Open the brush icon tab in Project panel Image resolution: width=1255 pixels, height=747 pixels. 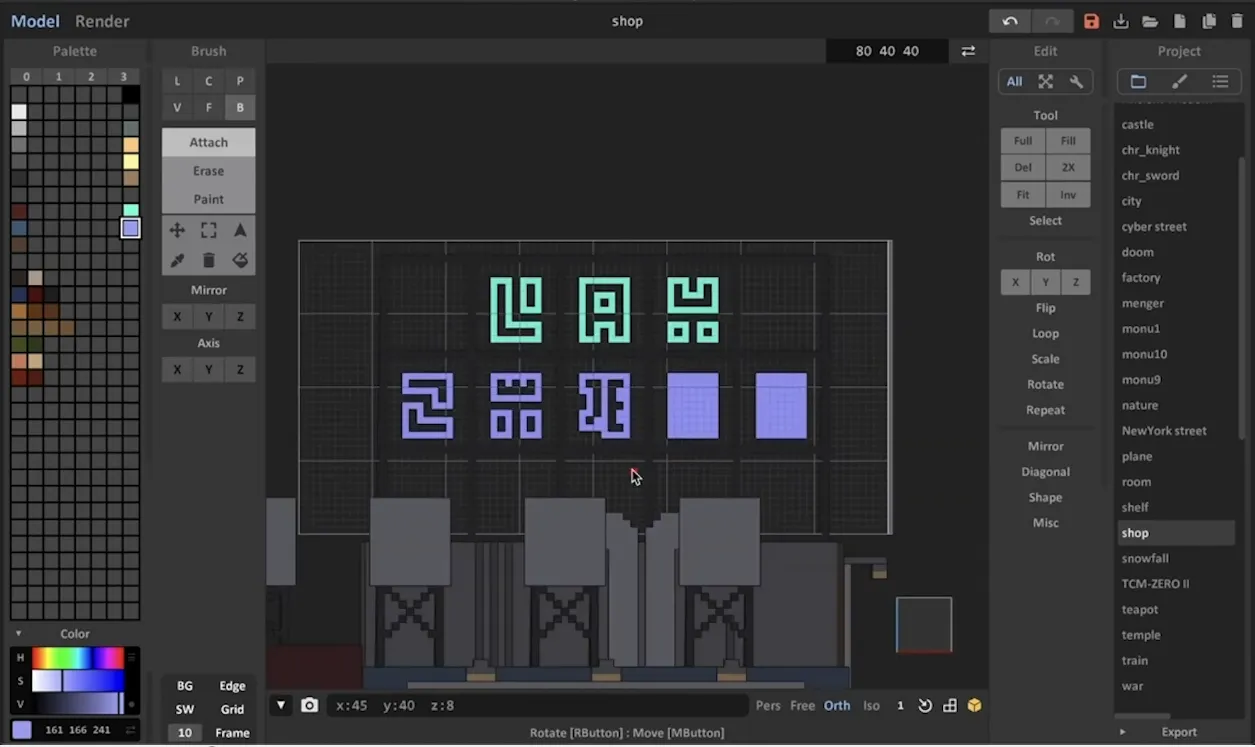[x=1179, y=82]
